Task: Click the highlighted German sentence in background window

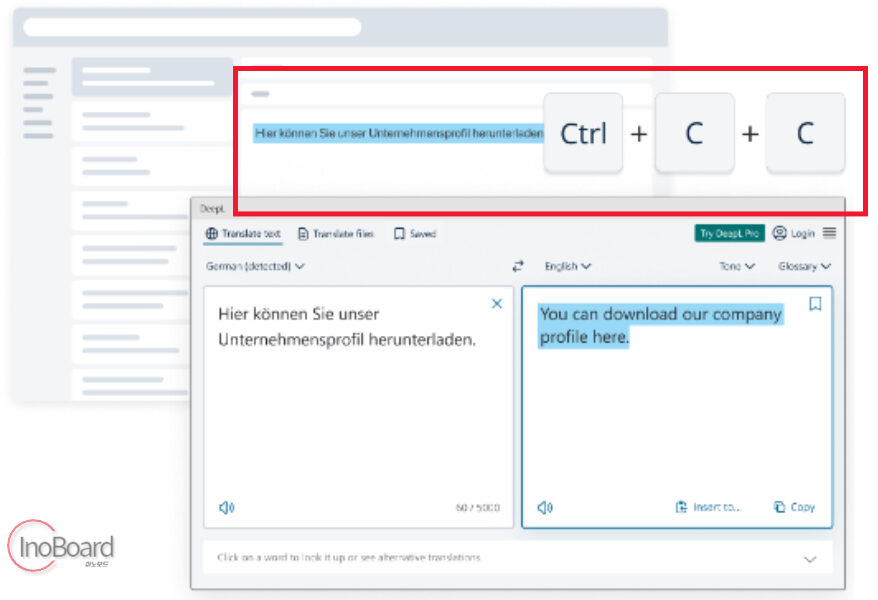Action: tap(398, 133)
